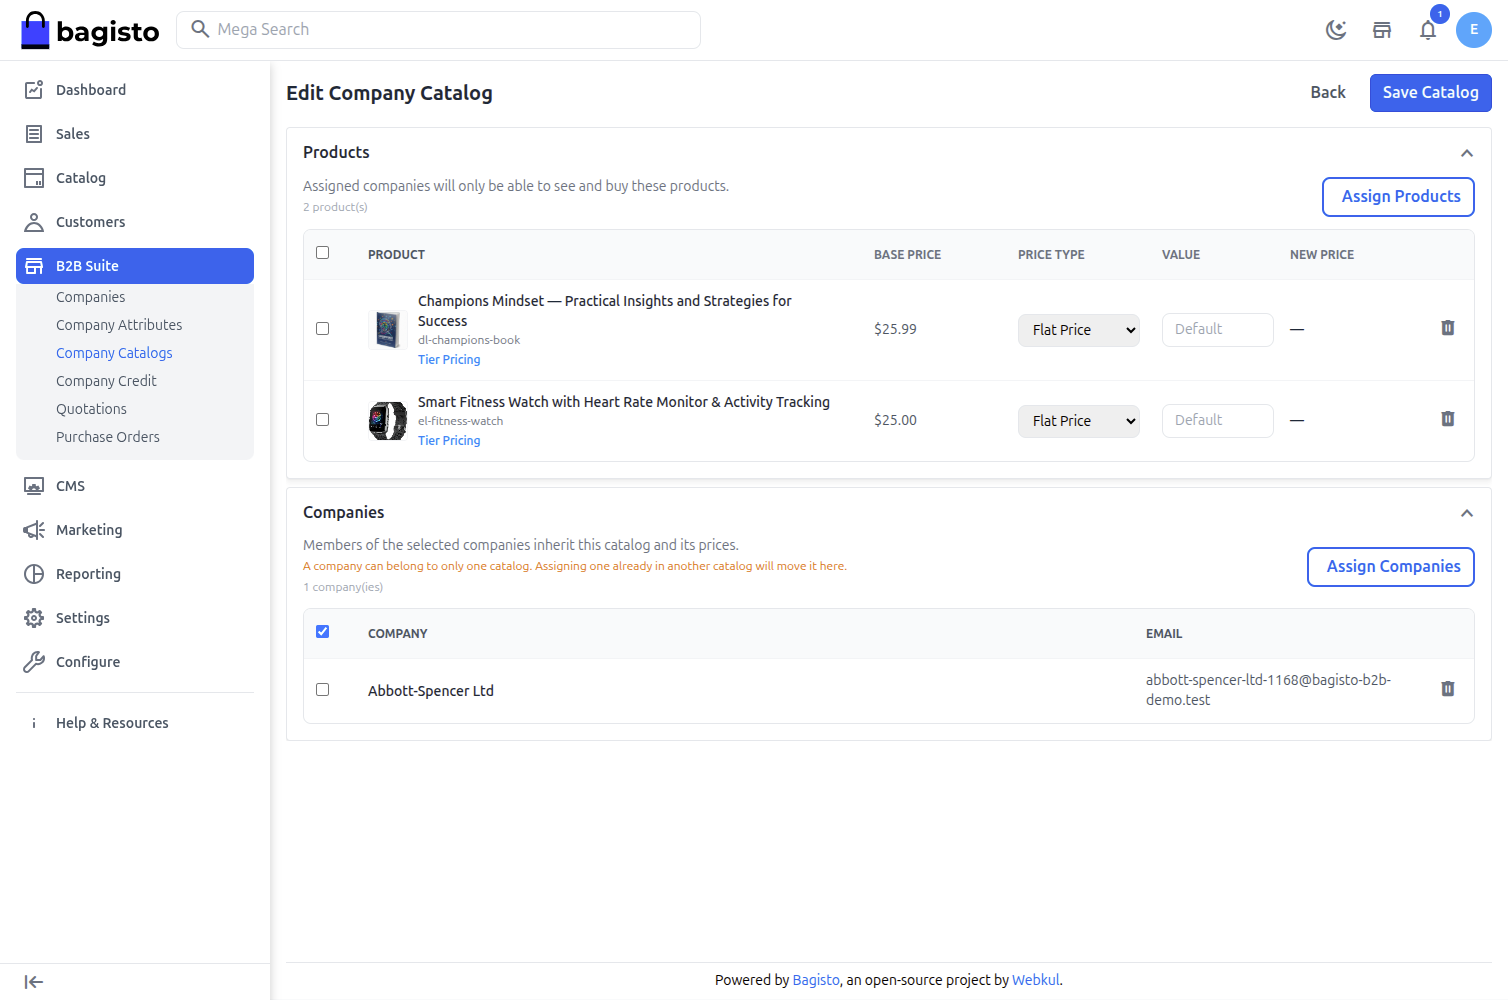Check the Abbott-Spencer Ltd checkbox

pos(322,690)
